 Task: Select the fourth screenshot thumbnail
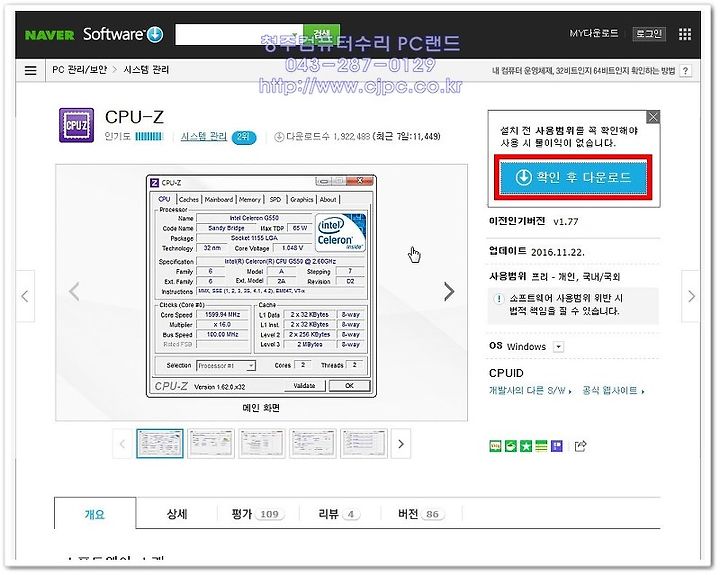click(313, 444)
